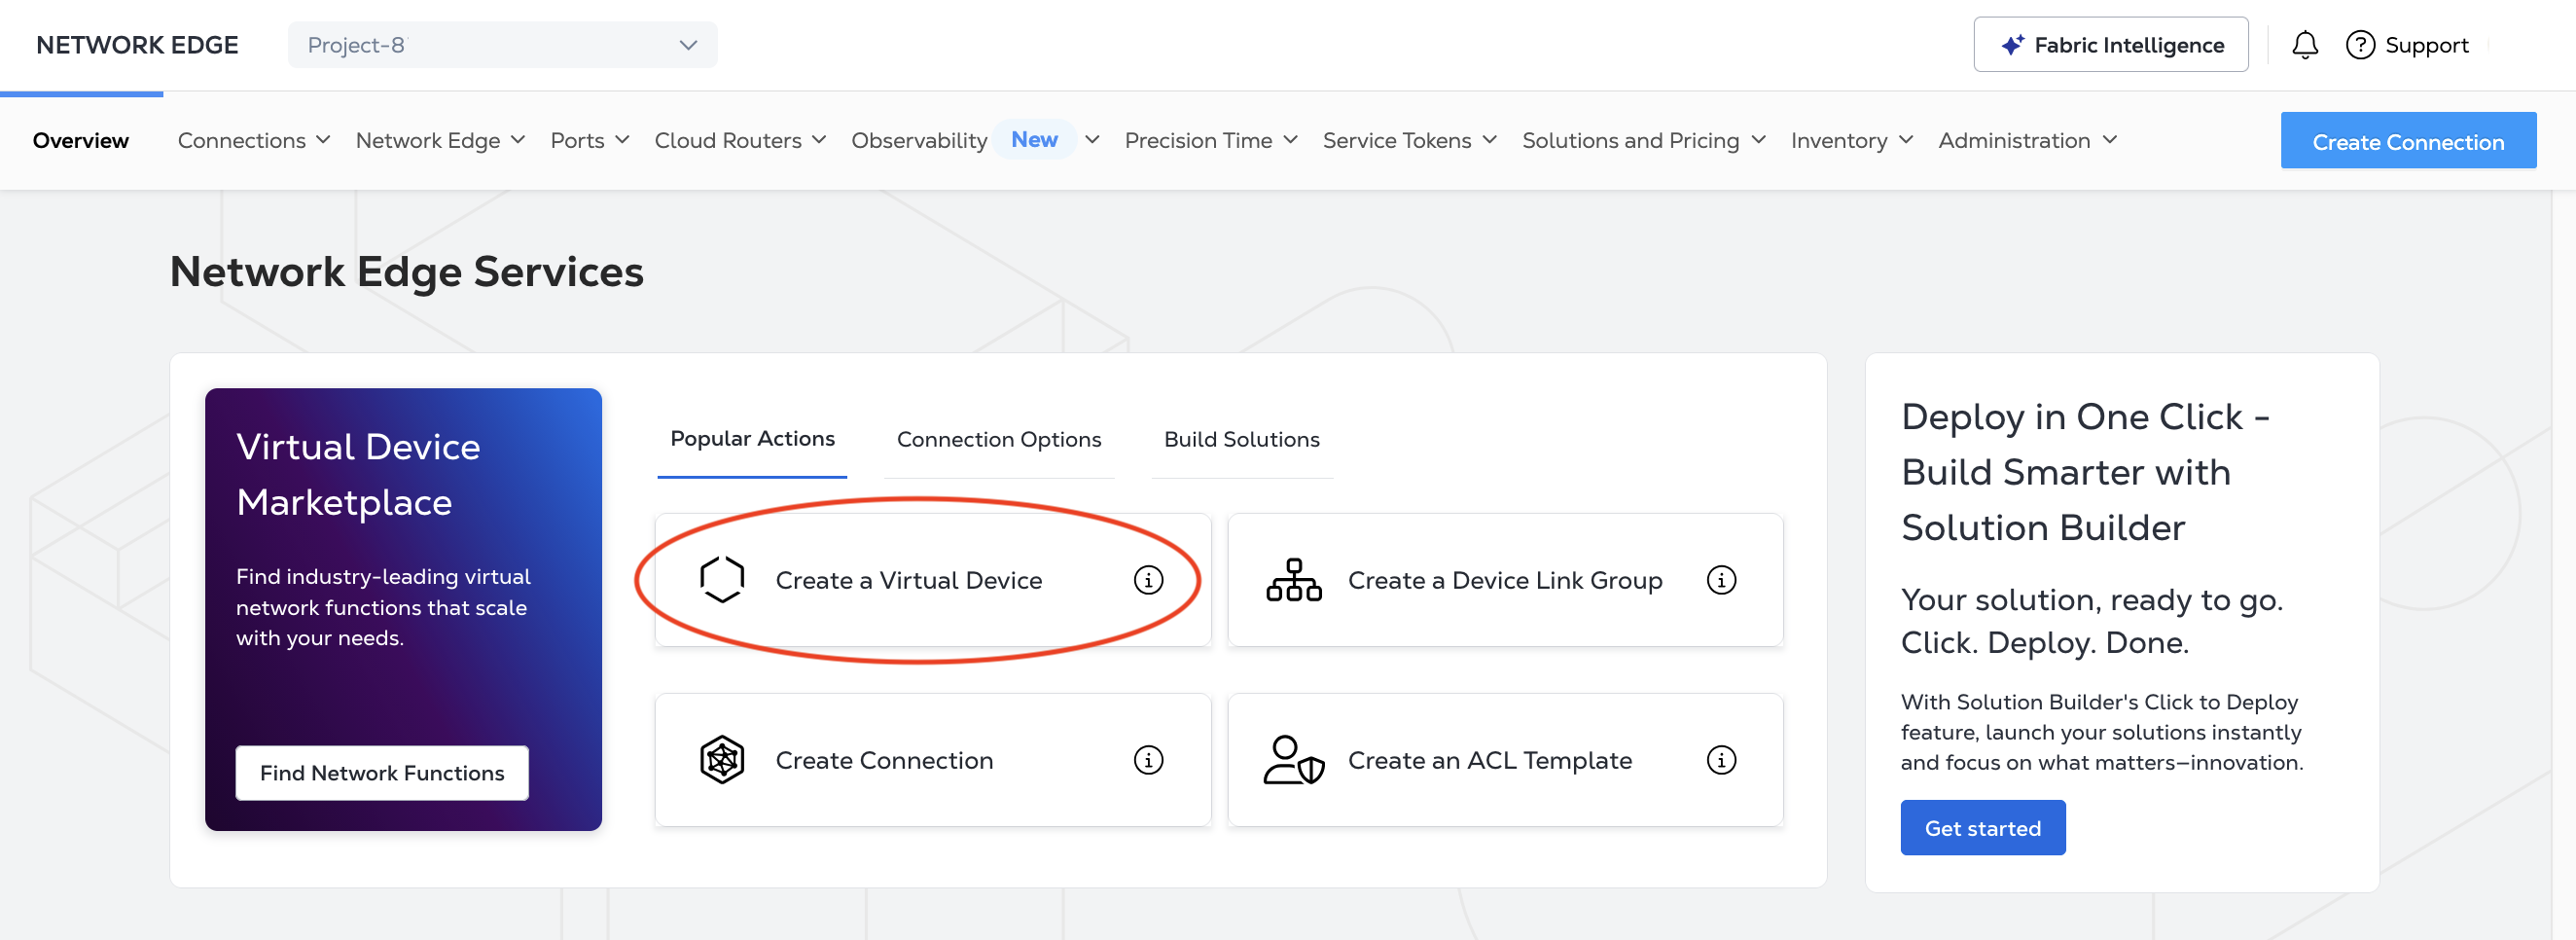Open the Project-8 project selector dropdown
Screen dimensions: 2576x940
click(x=502, y=45)
